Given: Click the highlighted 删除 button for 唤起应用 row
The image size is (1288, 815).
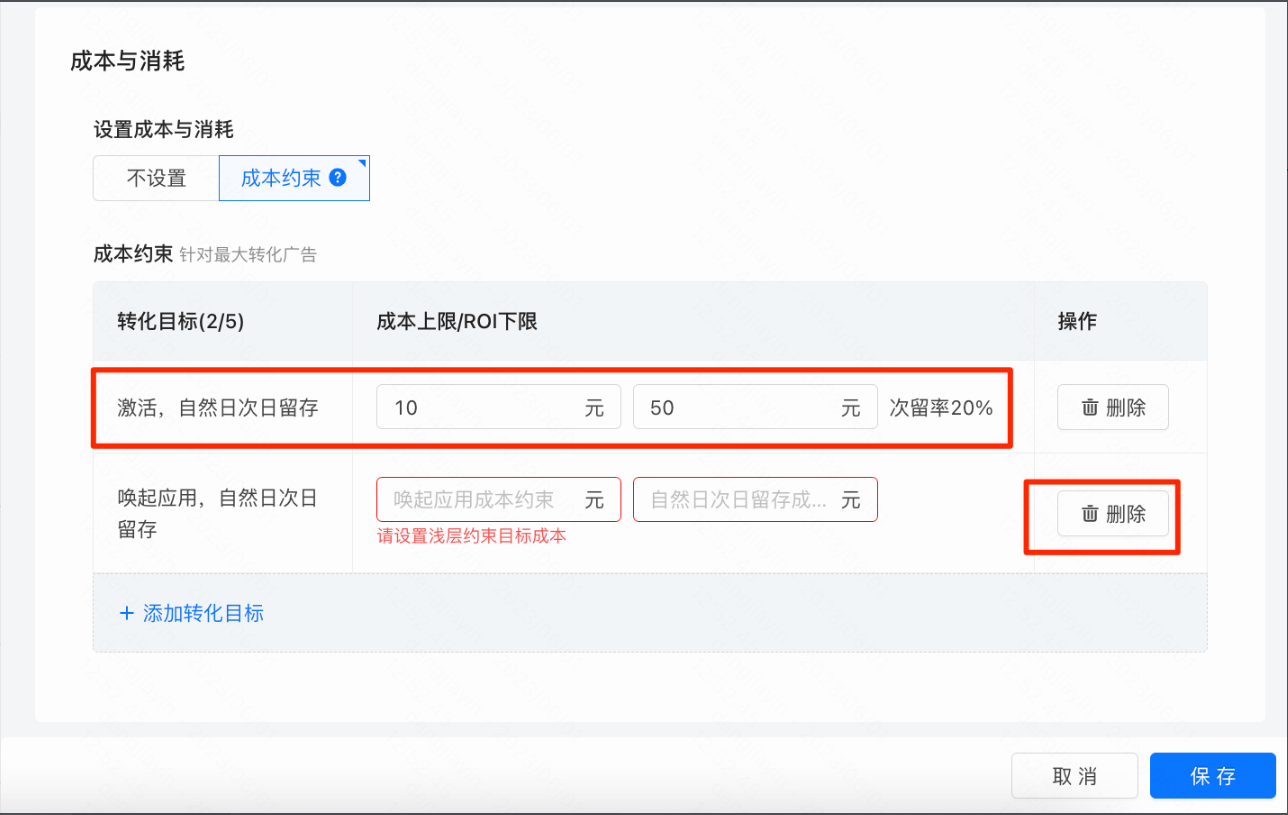Looking at the screenshot, I should click(x=1112, y=513).
